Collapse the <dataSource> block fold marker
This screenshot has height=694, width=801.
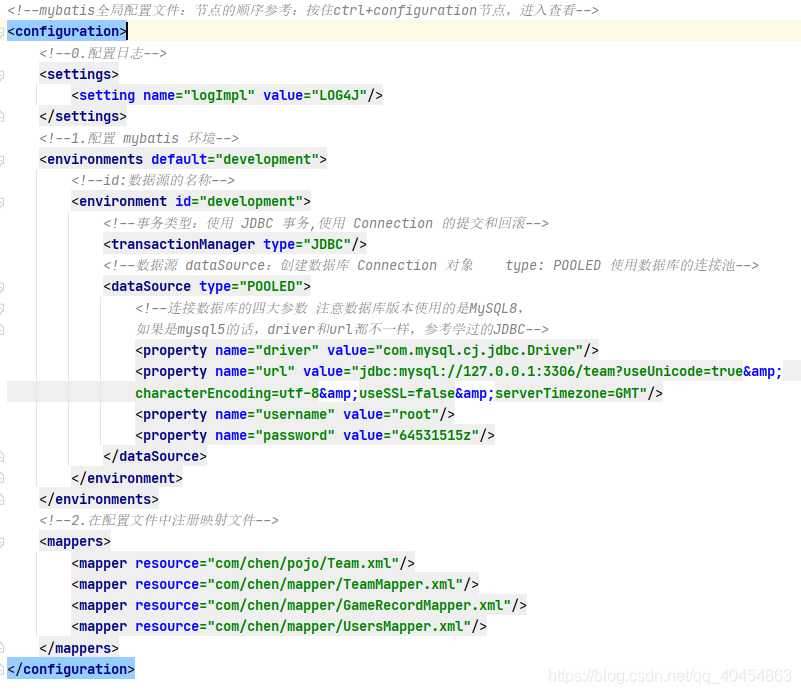2,288
